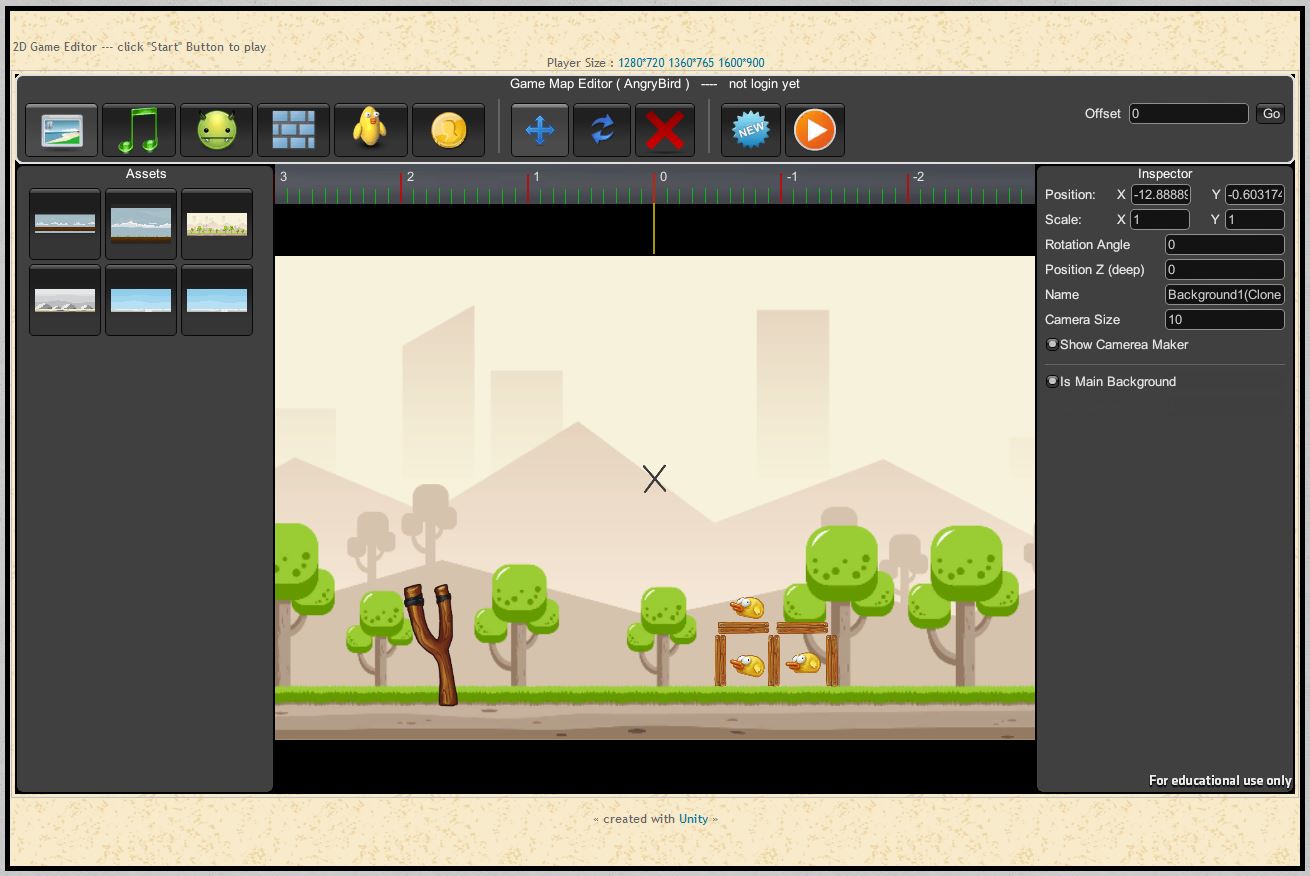
Task: Pick the yellow bird character icon
Action: [x=371, y=131]
